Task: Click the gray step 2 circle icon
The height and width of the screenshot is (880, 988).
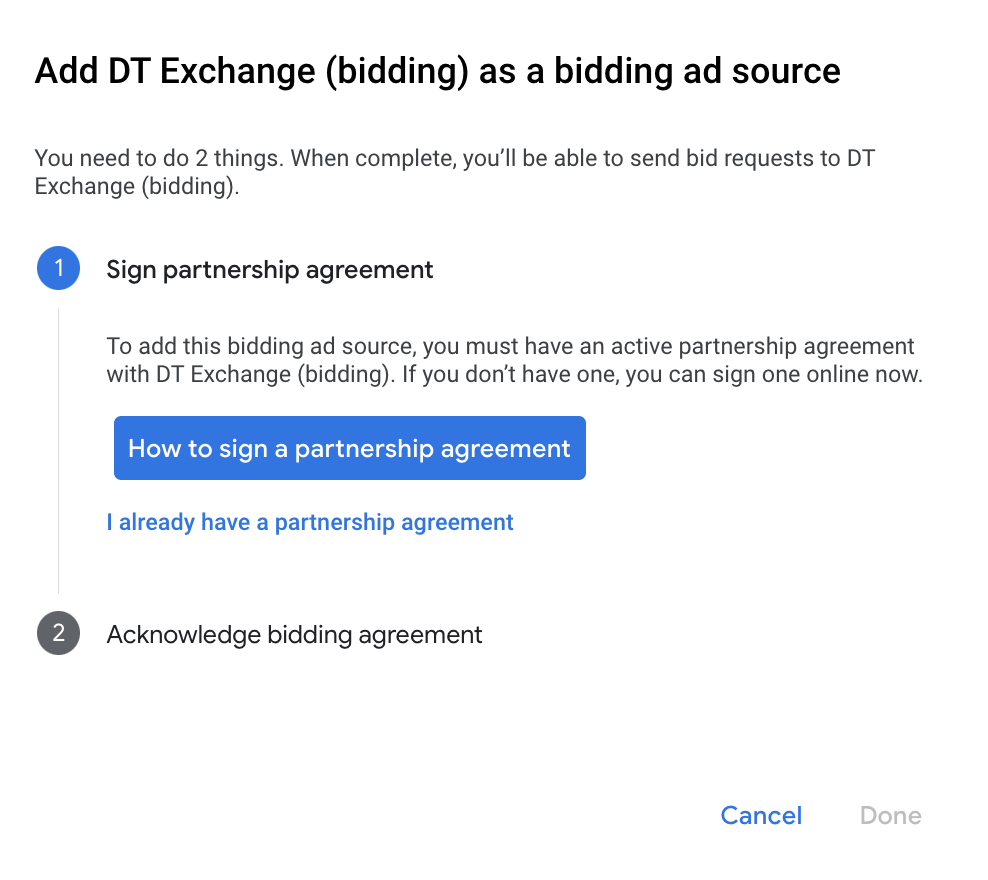Action: pyautogui.click(x=58, y=634)
